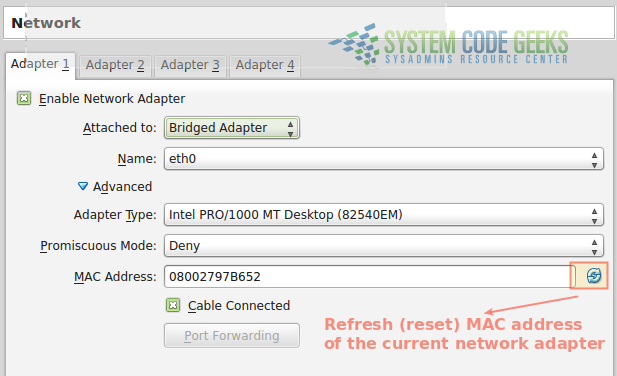Collapse the Advanced section label
The width and height of the screenshot is (617, 376).
point(122,186)
